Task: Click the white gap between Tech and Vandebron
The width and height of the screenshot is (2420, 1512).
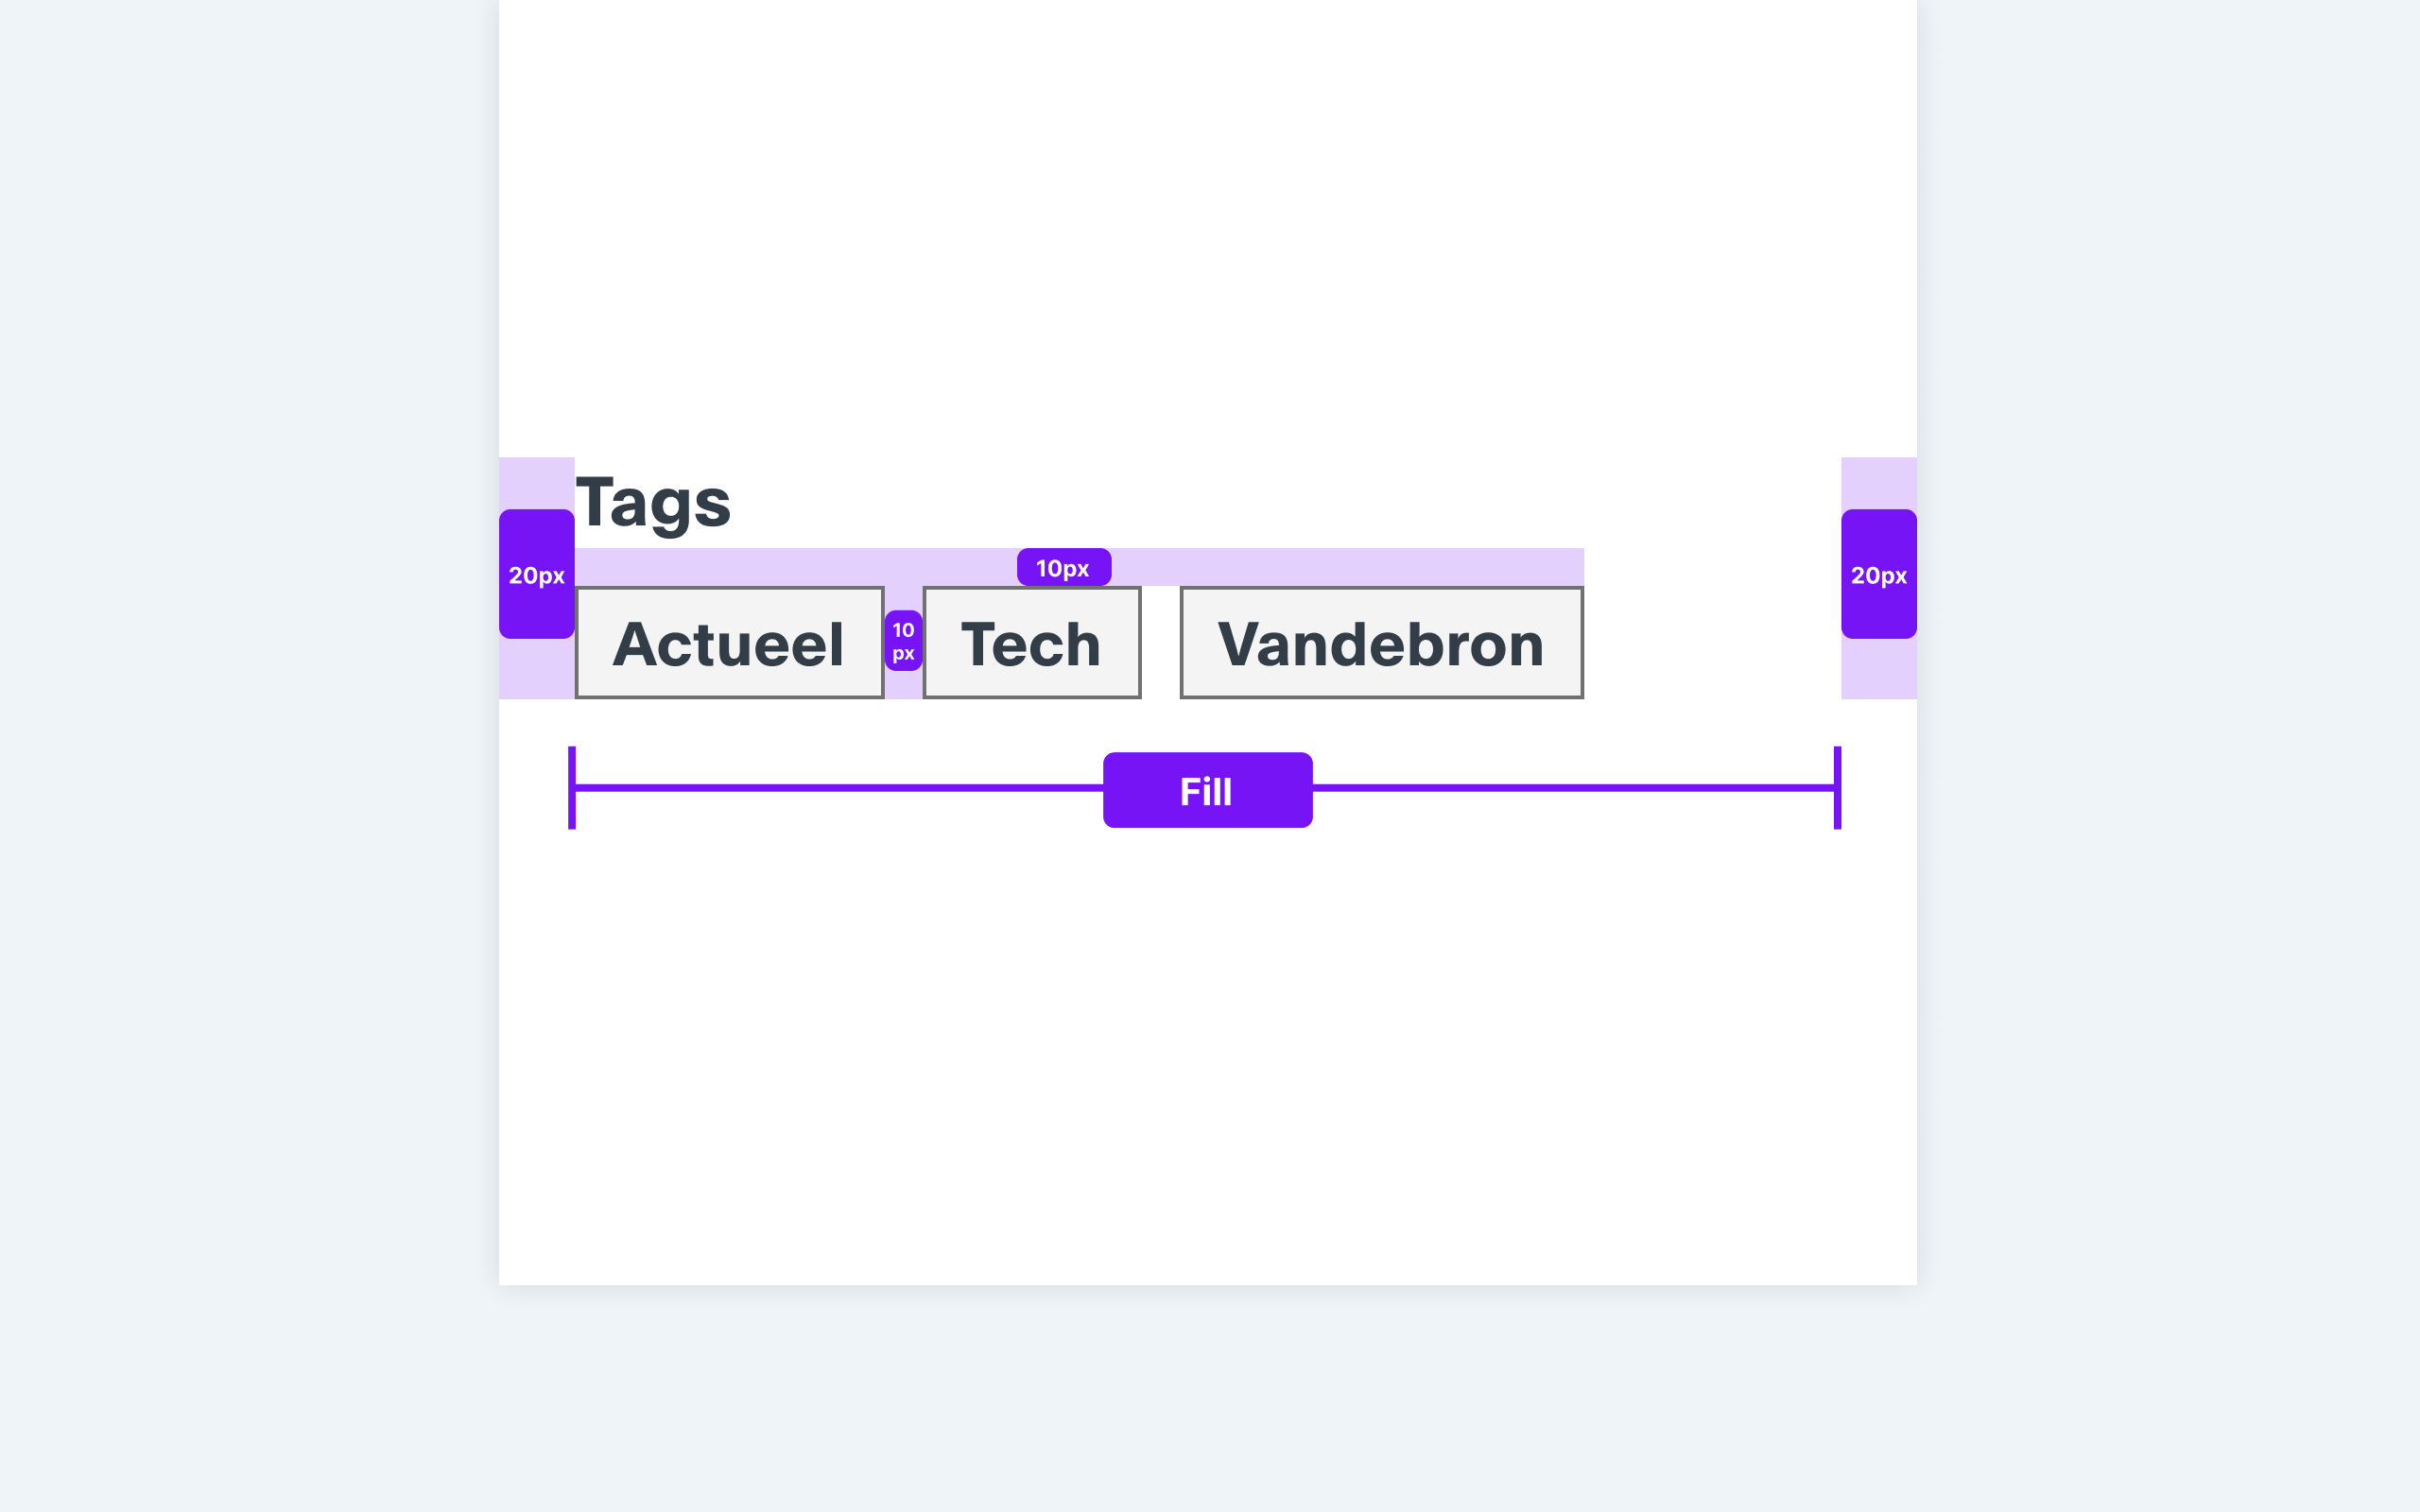Action: (x=1161, y=642)
